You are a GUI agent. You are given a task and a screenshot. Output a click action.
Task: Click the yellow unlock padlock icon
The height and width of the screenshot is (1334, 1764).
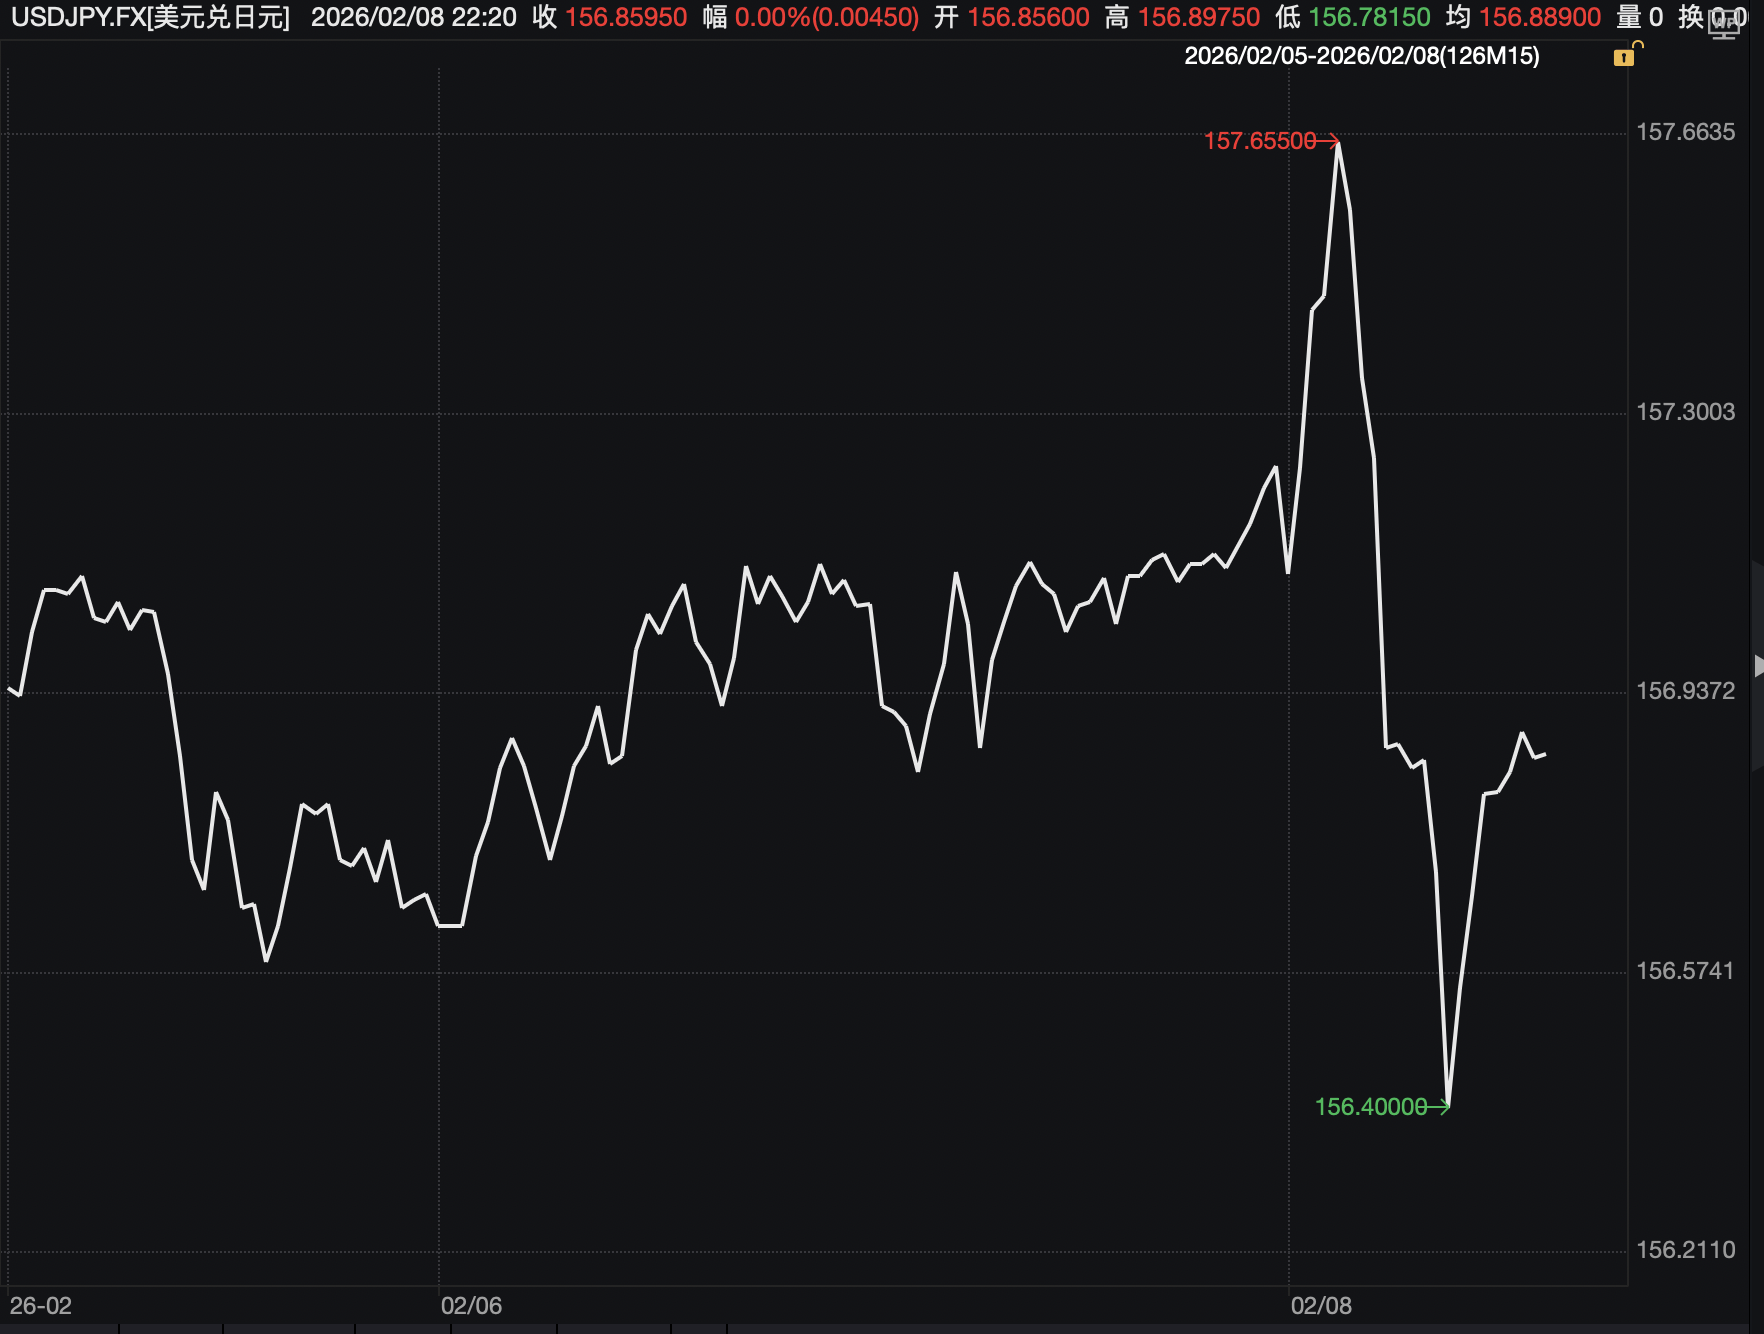(1626, 55)
